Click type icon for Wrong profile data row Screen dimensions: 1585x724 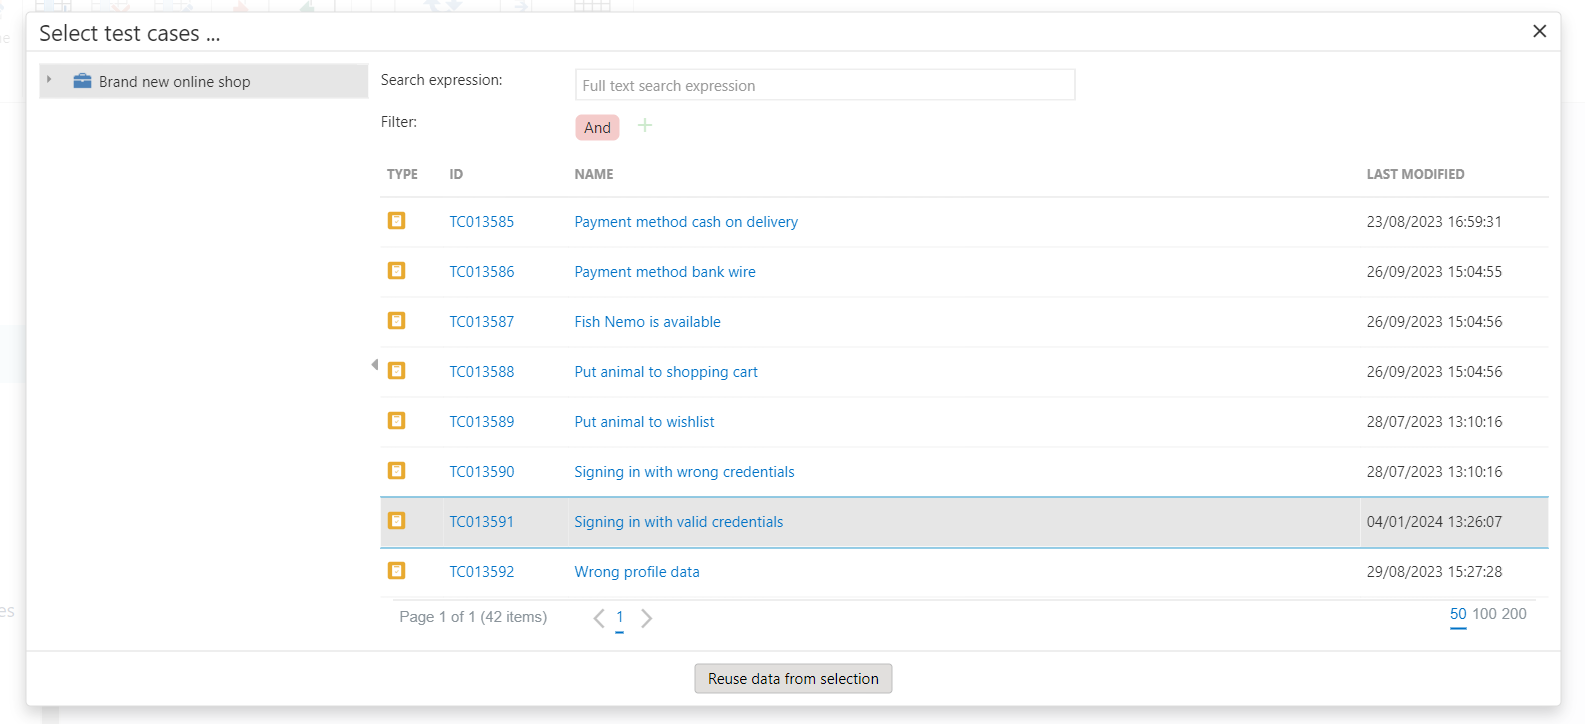click(x=397, y=571)
